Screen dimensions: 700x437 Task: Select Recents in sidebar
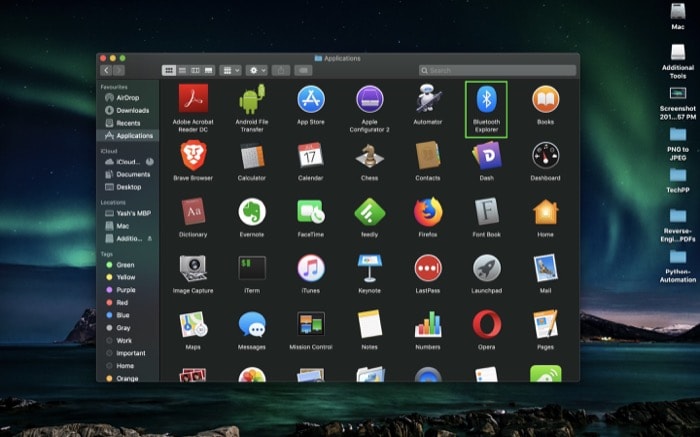click(127, 123)
